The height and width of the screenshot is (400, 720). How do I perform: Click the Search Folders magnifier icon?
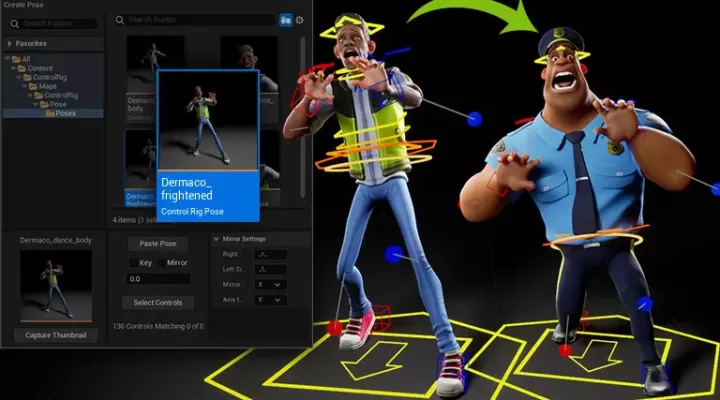pyautogui.click(x=13, y=23)
